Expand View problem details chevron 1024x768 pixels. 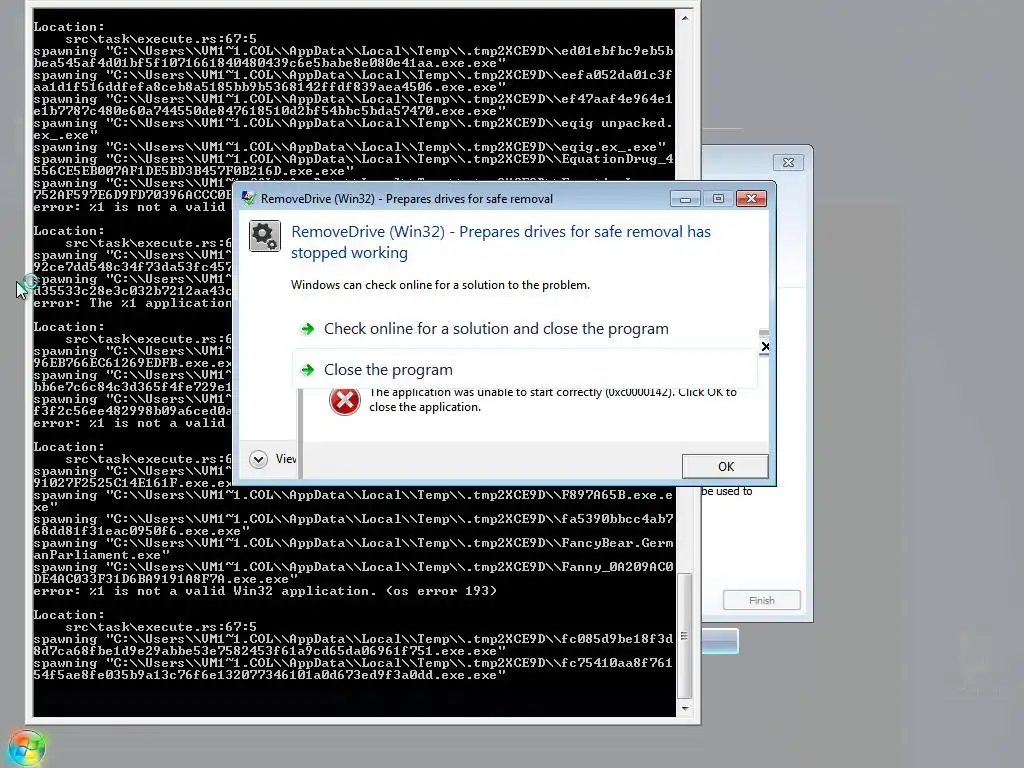pyautogui.click(x=259, y=459)
